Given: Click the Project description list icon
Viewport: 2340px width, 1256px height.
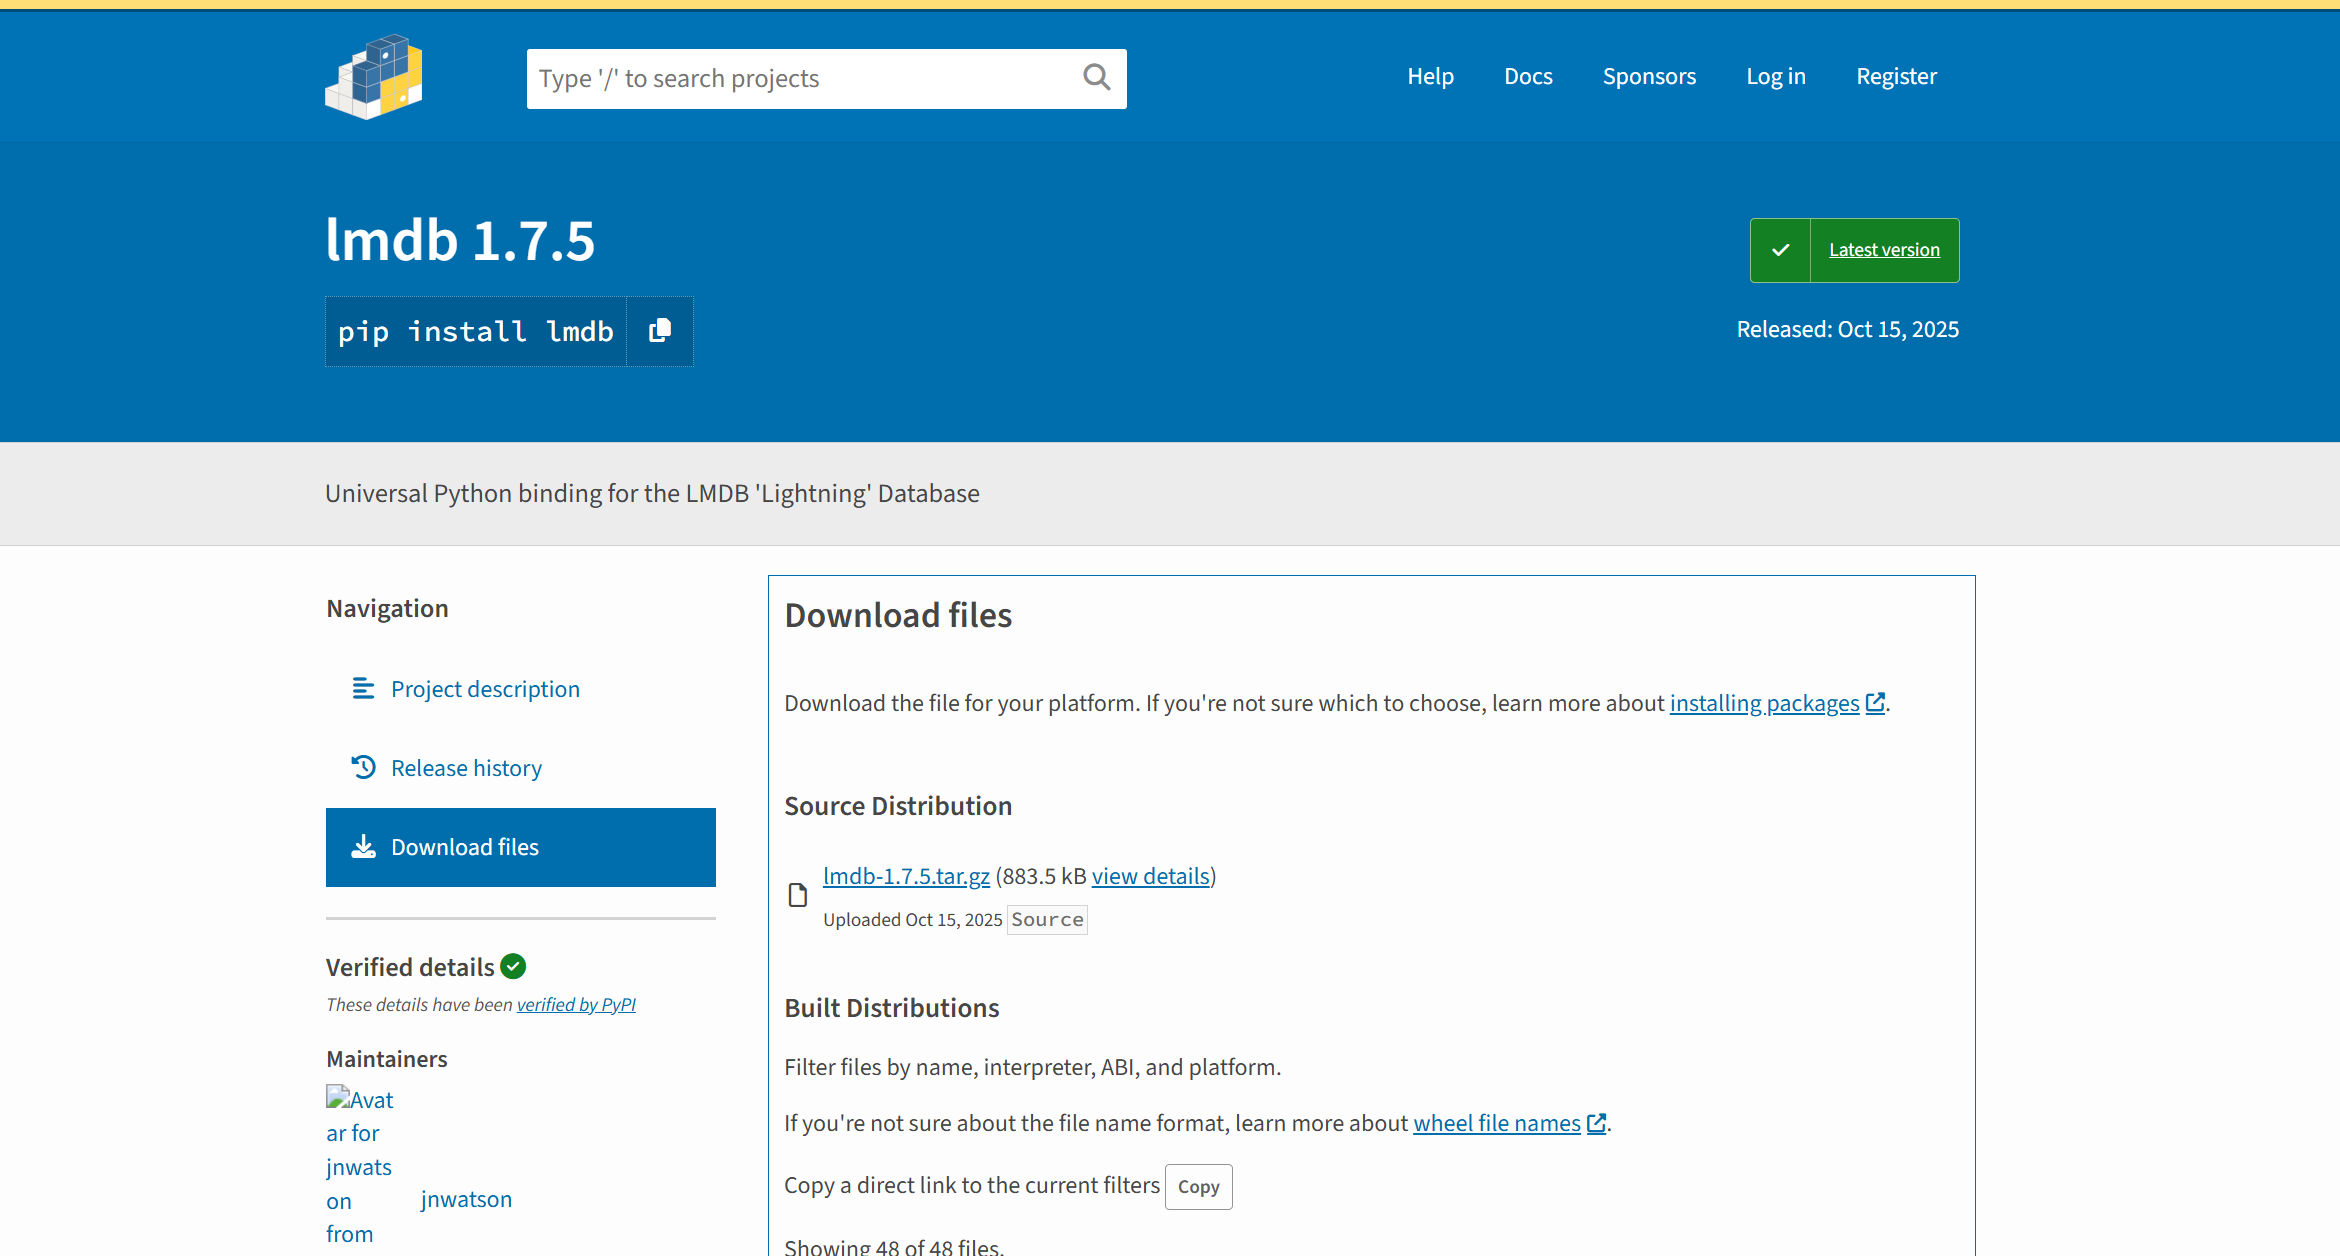Looking at the screenshot, I should pyautogui.click(x=363, y=689).
